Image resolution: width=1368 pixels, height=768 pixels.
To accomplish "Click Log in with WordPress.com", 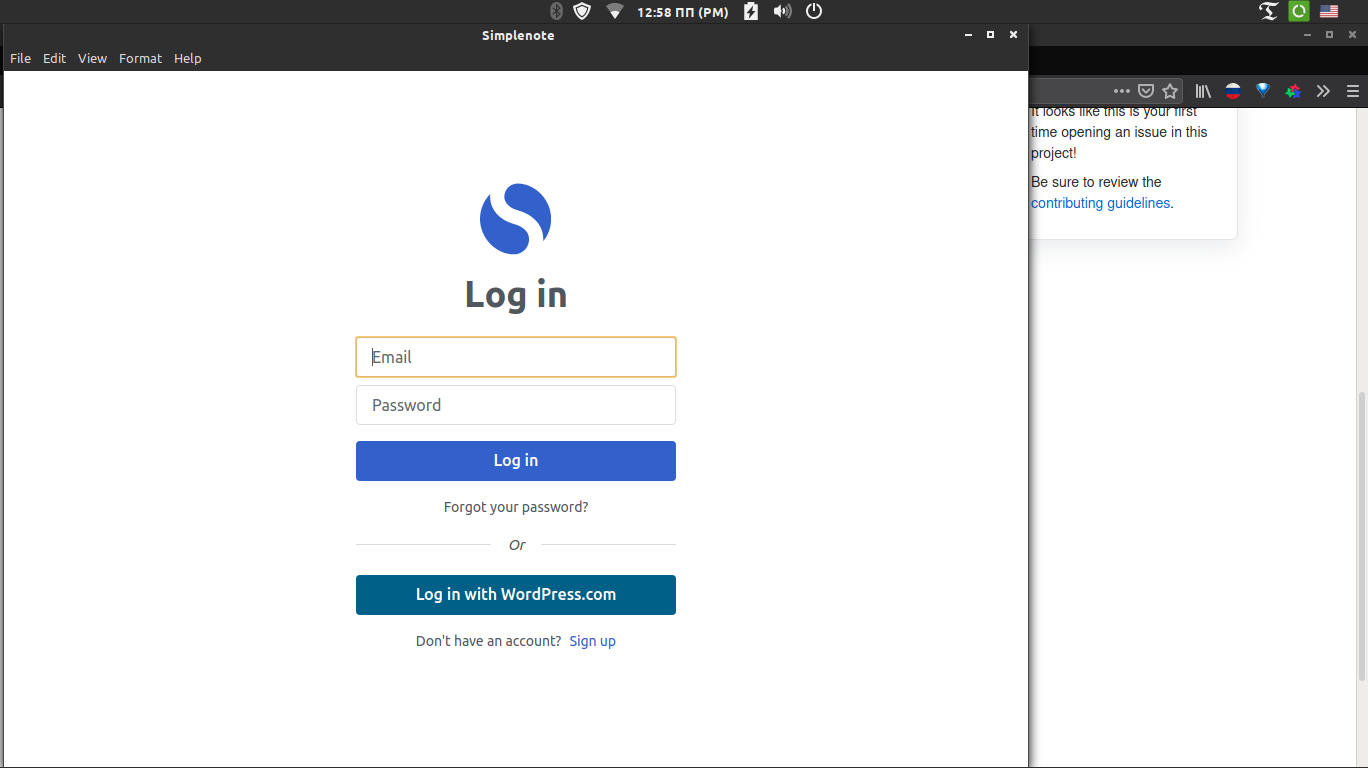I will [x=516, y=595].
